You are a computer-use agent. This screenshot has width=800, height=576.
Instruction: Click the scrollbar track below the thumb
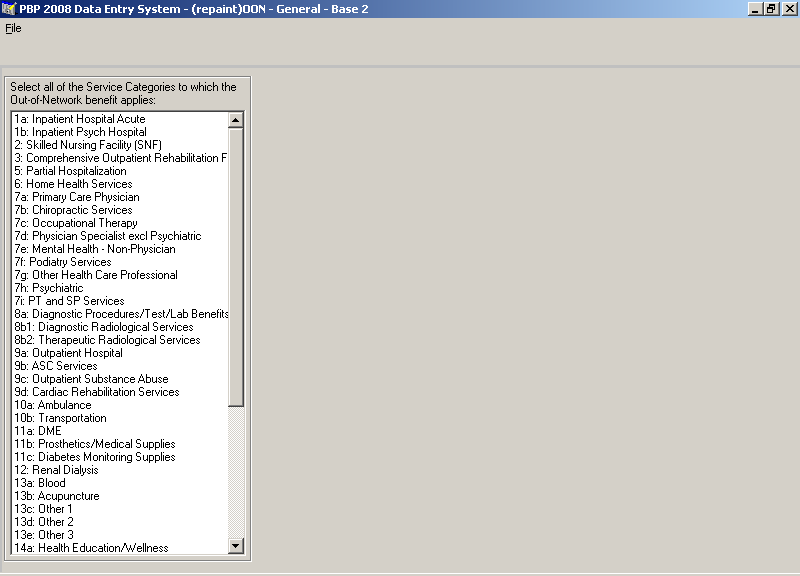pyautogui.click(x=236, y=472)
